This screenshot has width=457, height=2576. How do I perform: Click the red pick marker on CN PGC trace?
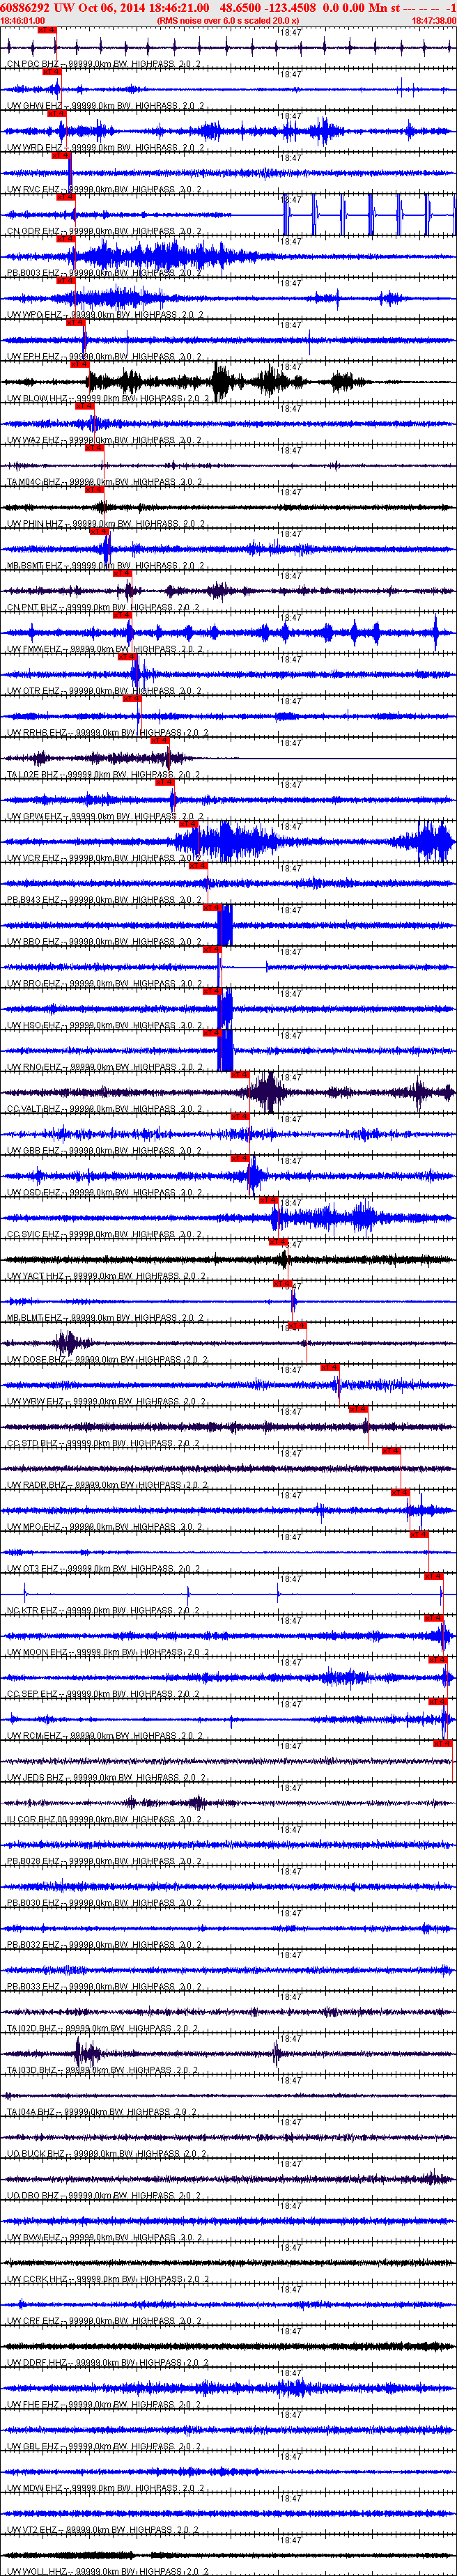[x=46, y=31]
